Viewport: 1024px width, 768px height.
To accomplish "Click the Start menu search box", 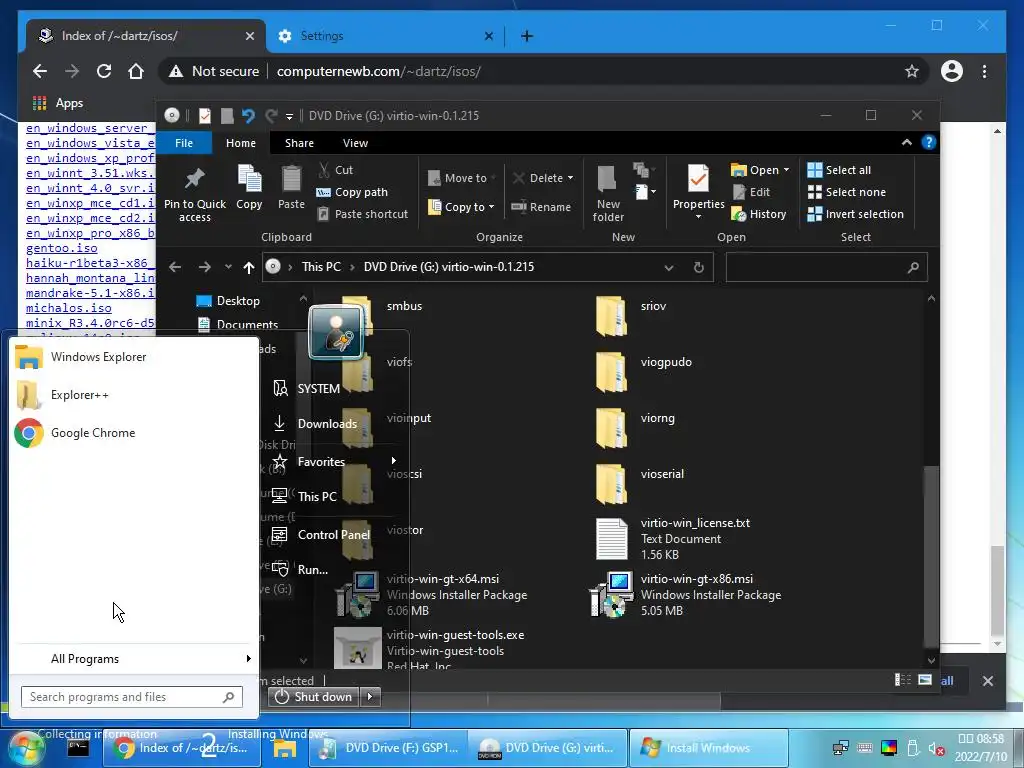I will (131, 697).
